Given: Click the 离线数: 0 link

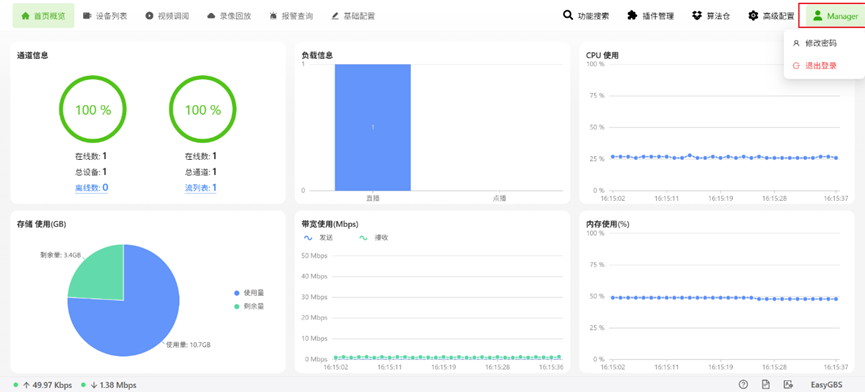Looking at the screenshot, I should click(x=92, y=187).
